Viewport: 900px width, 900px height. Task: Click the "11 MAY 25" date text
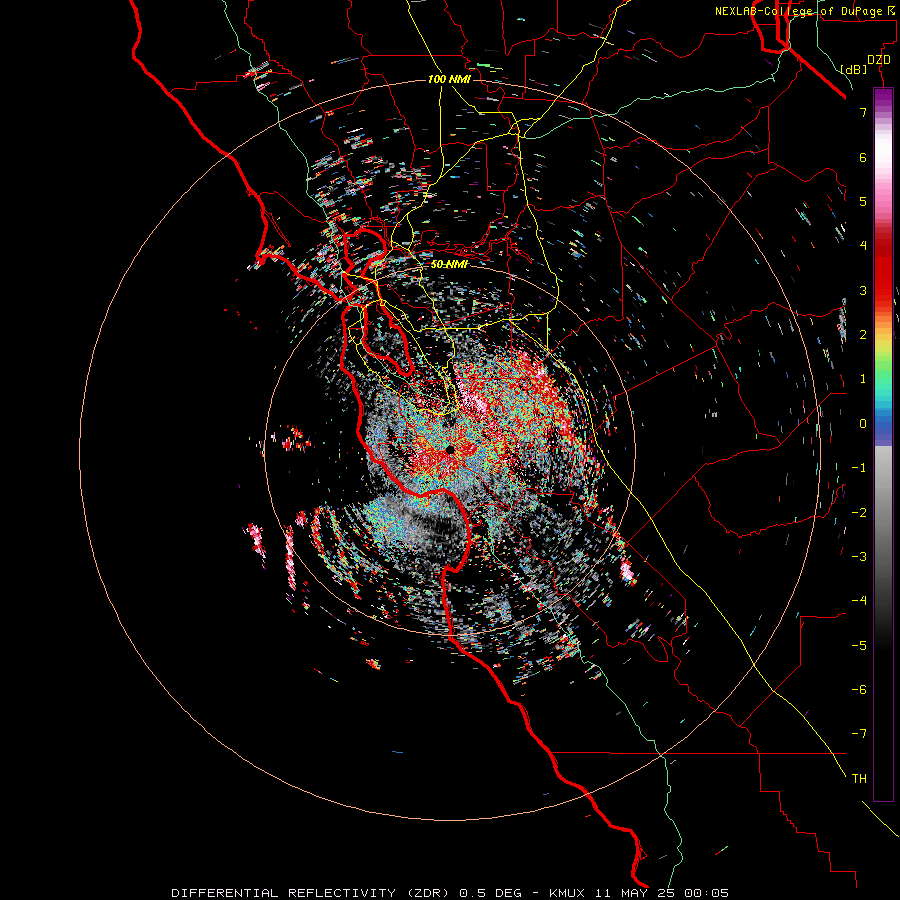coord(637,893)
